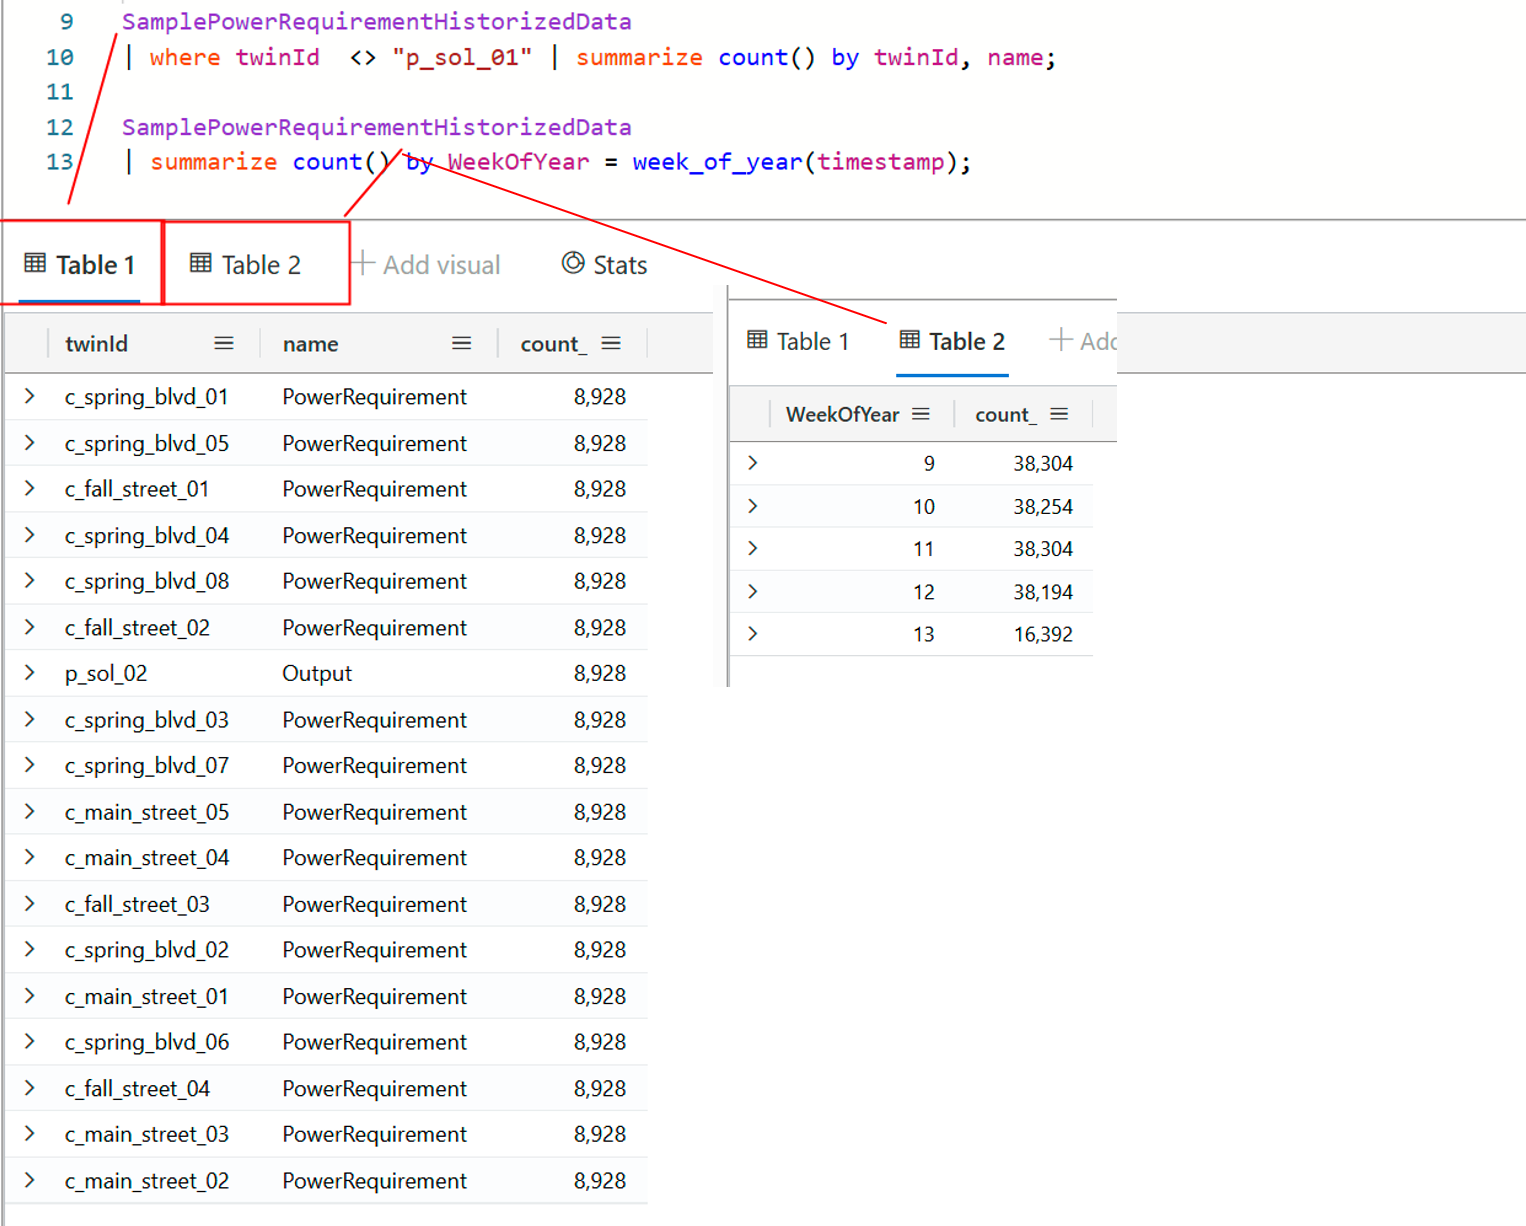Expand the WeekOfYear 13 row
This screenshot has width=1526, height=1226.
tap(752, 633)
